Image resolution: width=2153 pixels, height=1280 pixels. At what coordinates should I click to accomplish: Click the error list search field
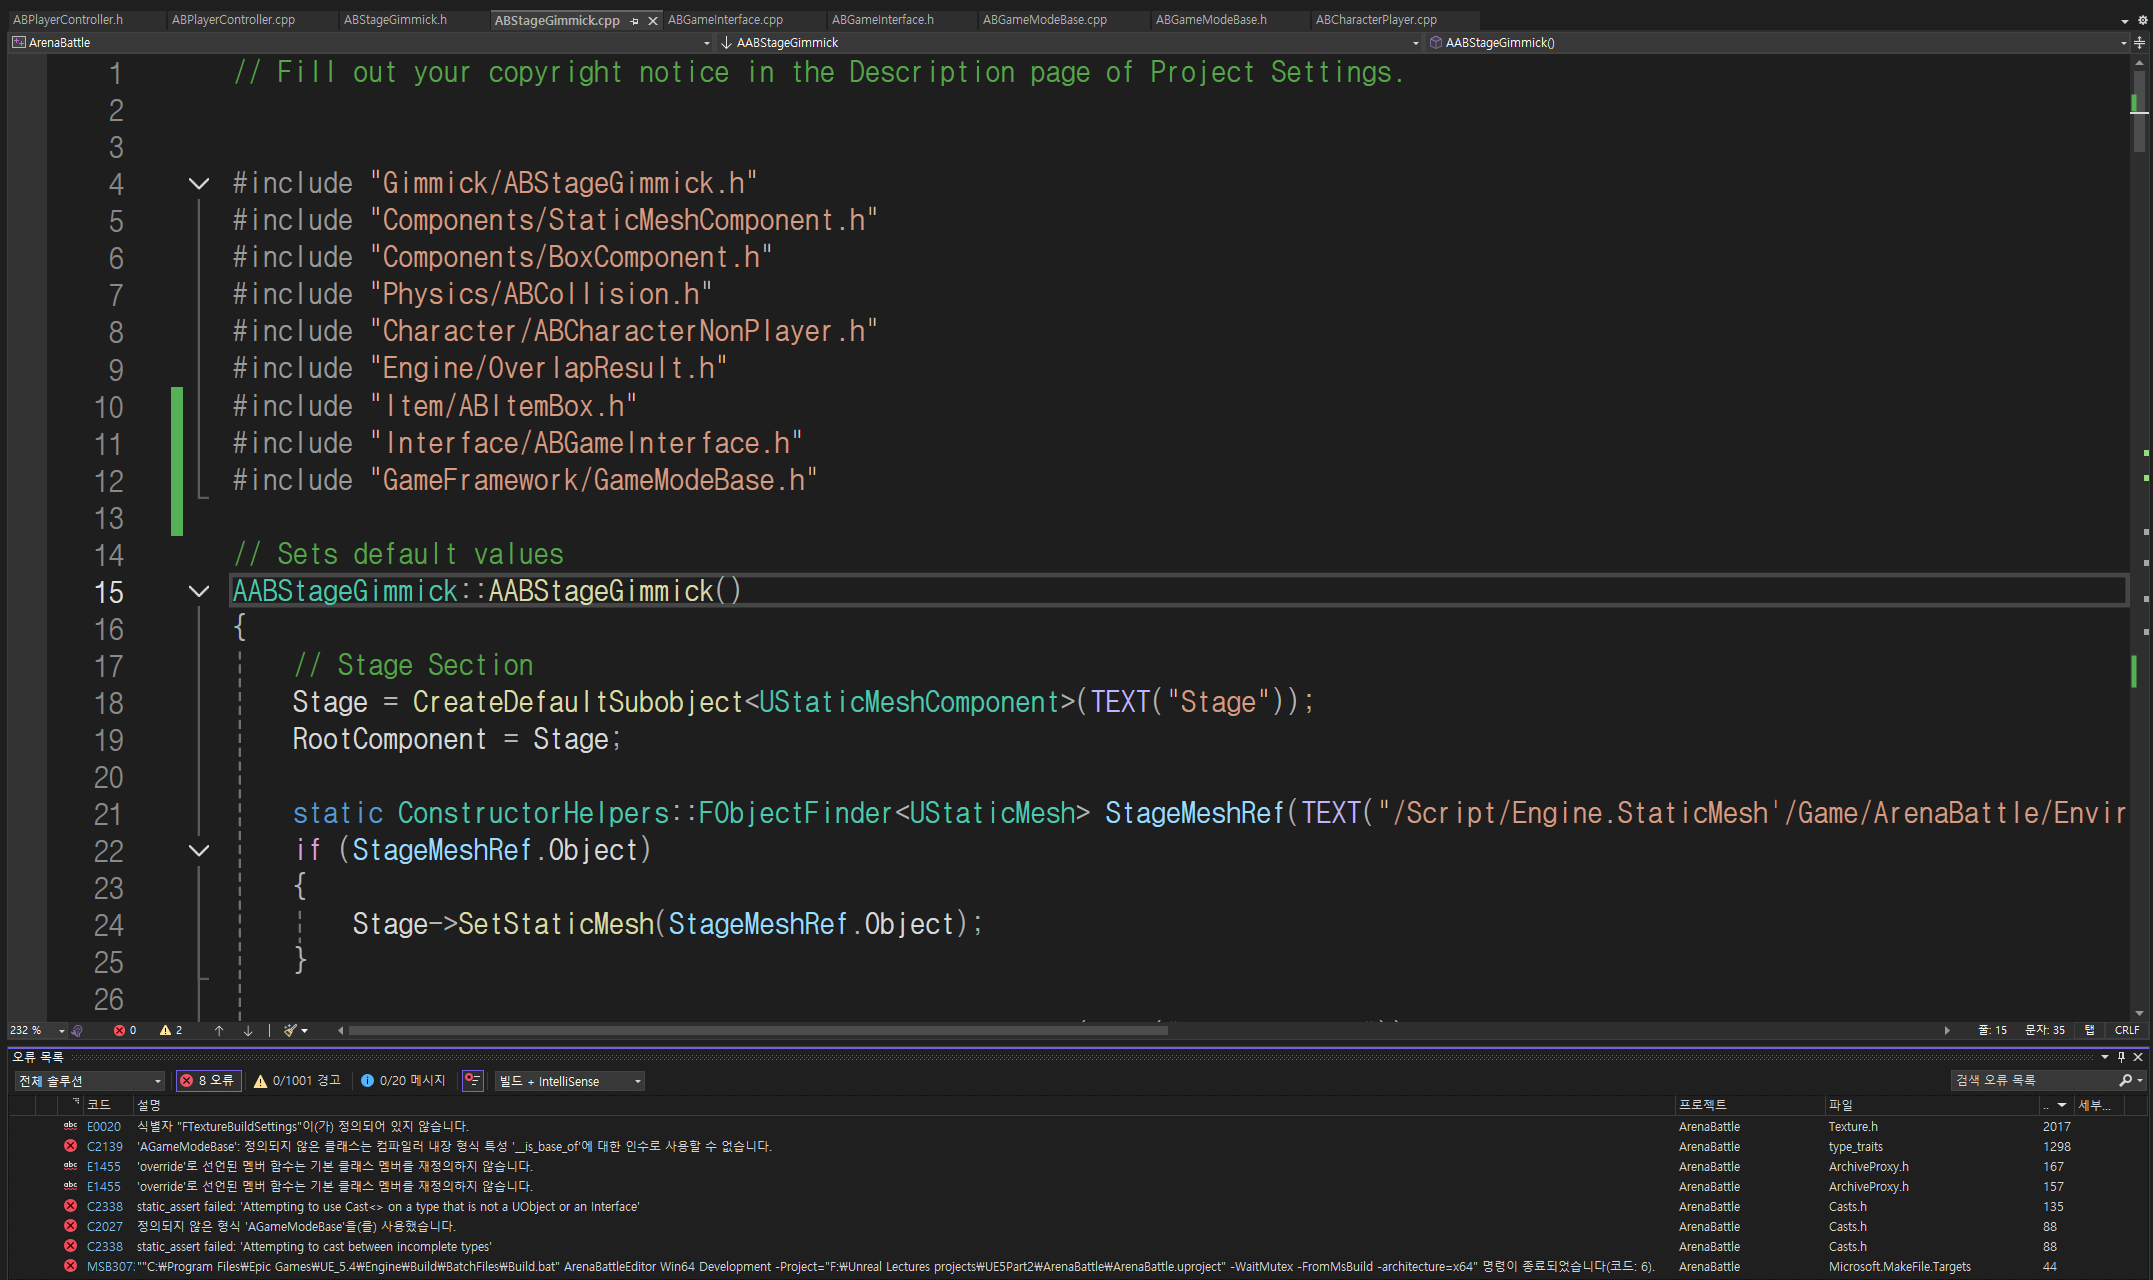coord(2032,1081)
